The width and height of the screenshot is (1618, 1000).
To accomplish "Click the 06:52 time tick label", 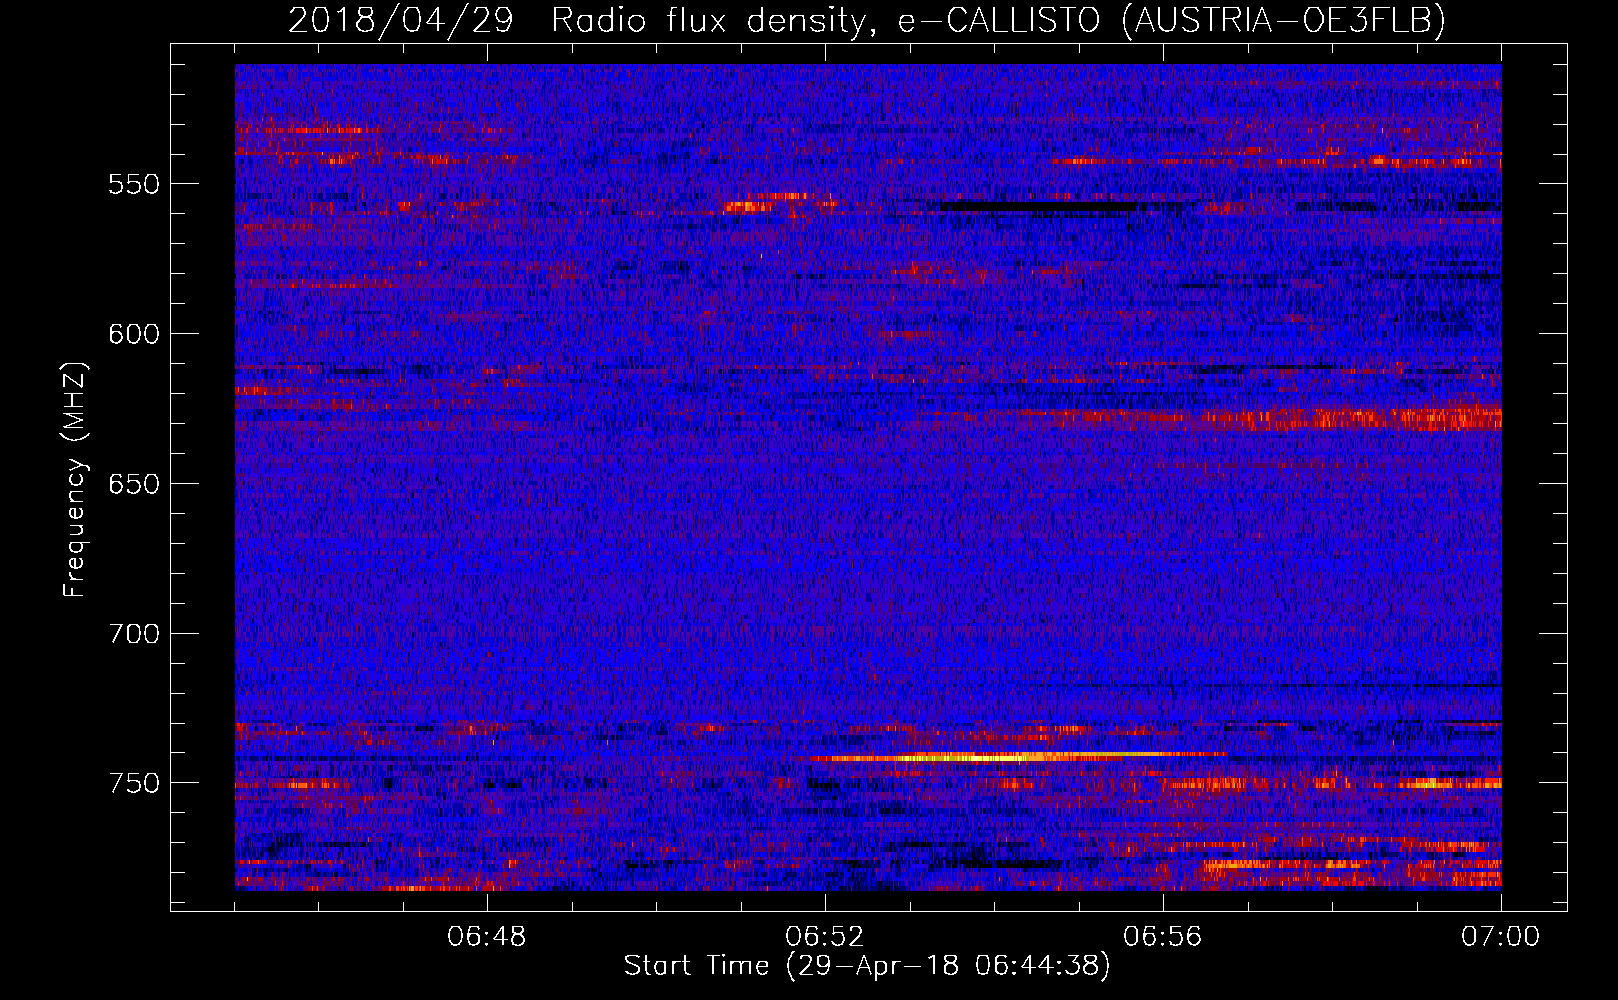I will pyautogui.click(x=825, y=937).
